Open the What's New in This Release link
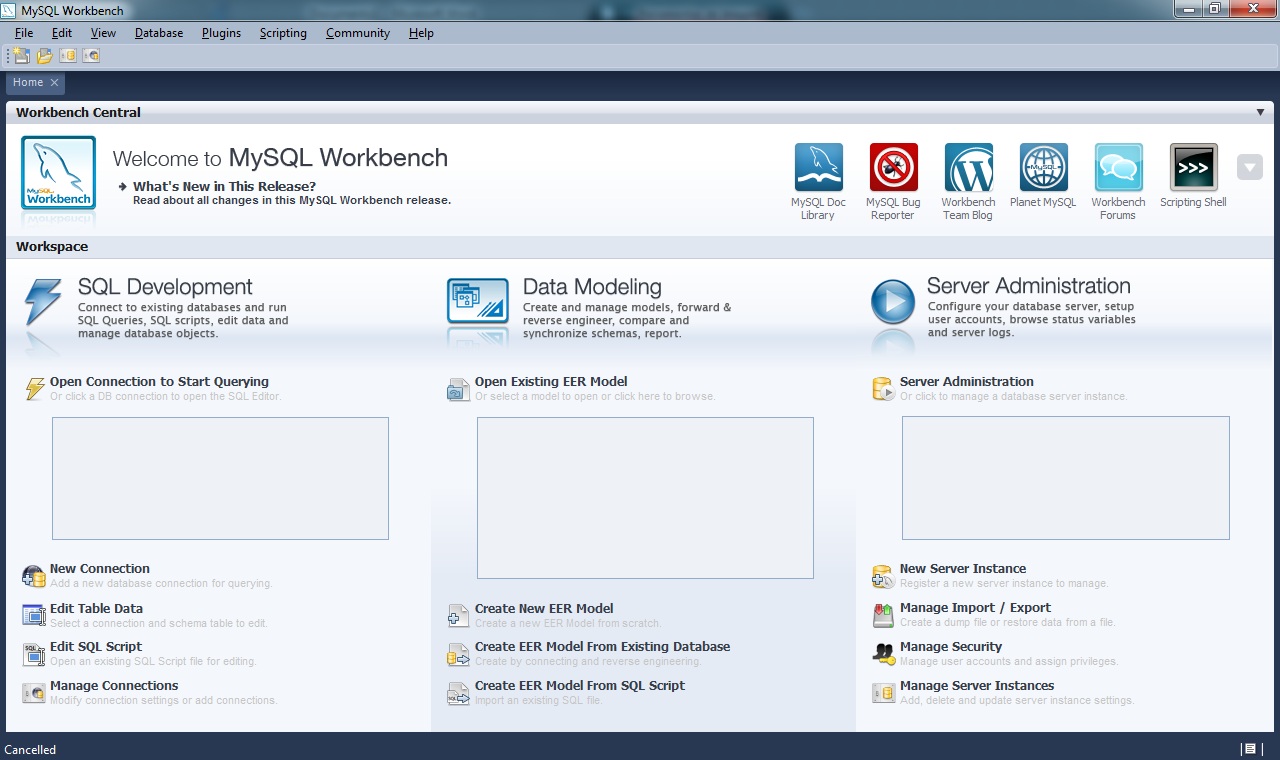Viewport: 1280px width, 760px height. pos(224,186)
